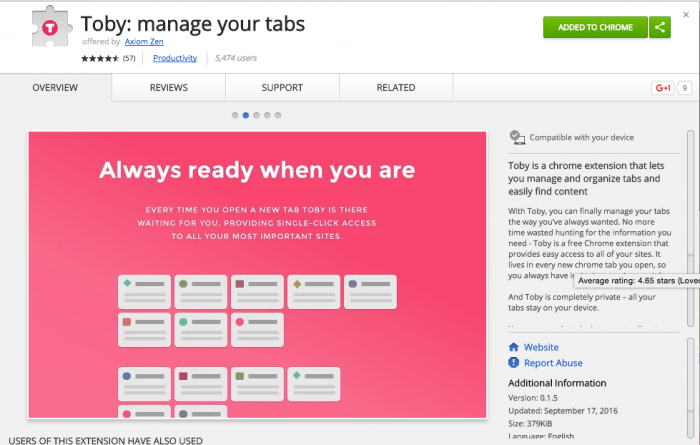Switch to the Support tab
The image size is (700, 445).
click(x=282, y=87)
